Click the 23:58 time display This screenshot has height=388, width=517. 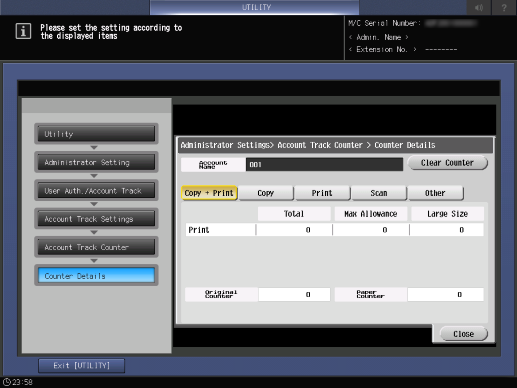click(x=23, y=382)
